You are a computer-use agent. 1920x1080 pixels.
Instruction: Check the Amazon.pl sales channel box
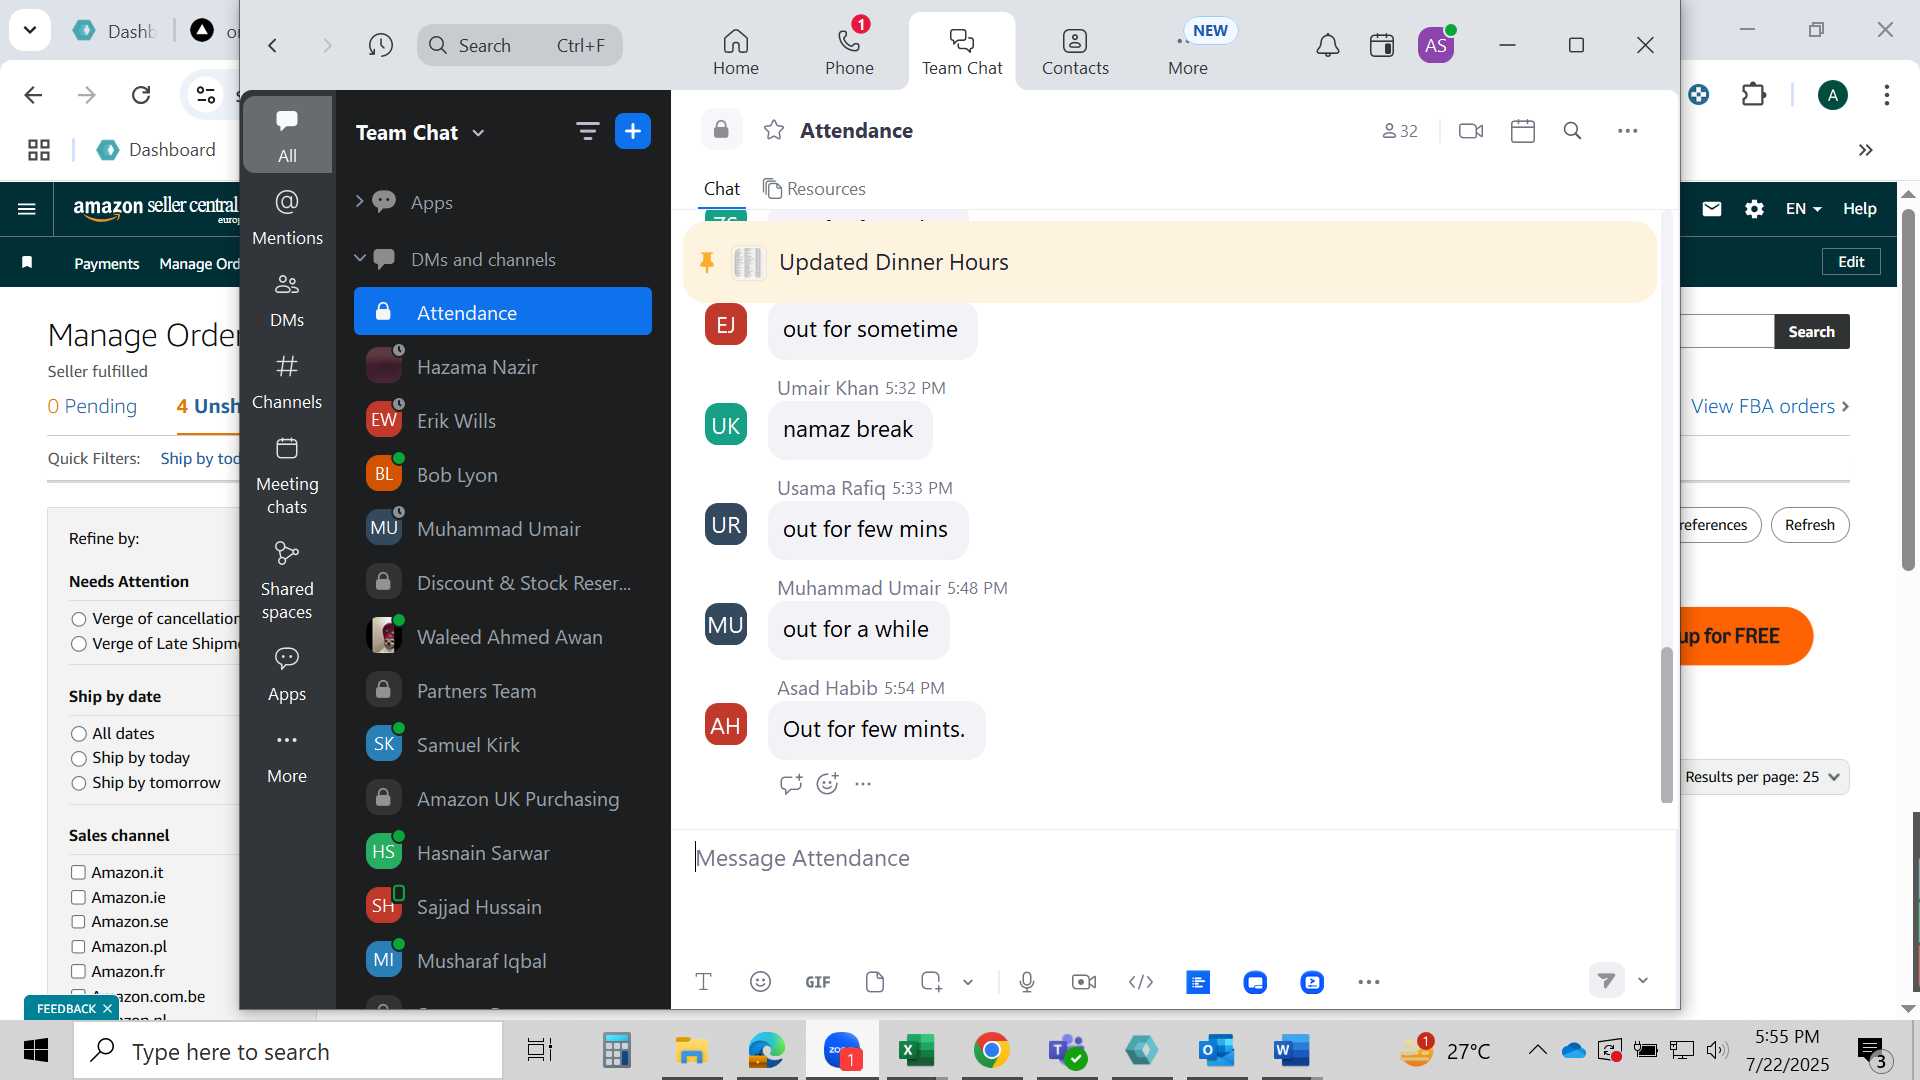pyautogui.click(x=78, y=947)
